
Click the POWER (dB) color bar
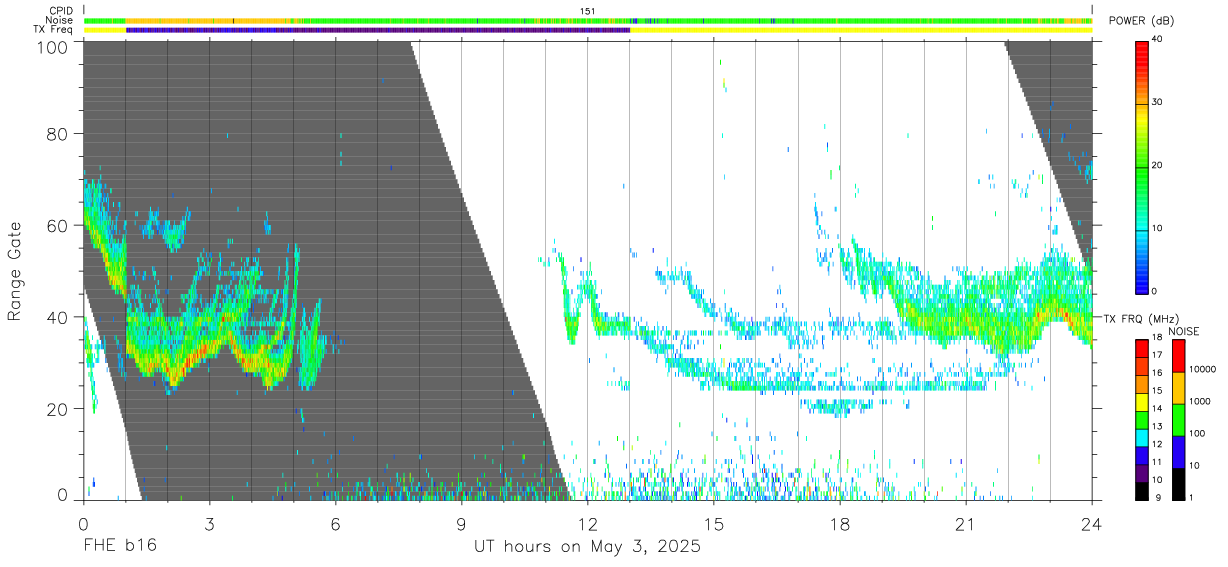pyautogui.click(x=1142, y=166)
